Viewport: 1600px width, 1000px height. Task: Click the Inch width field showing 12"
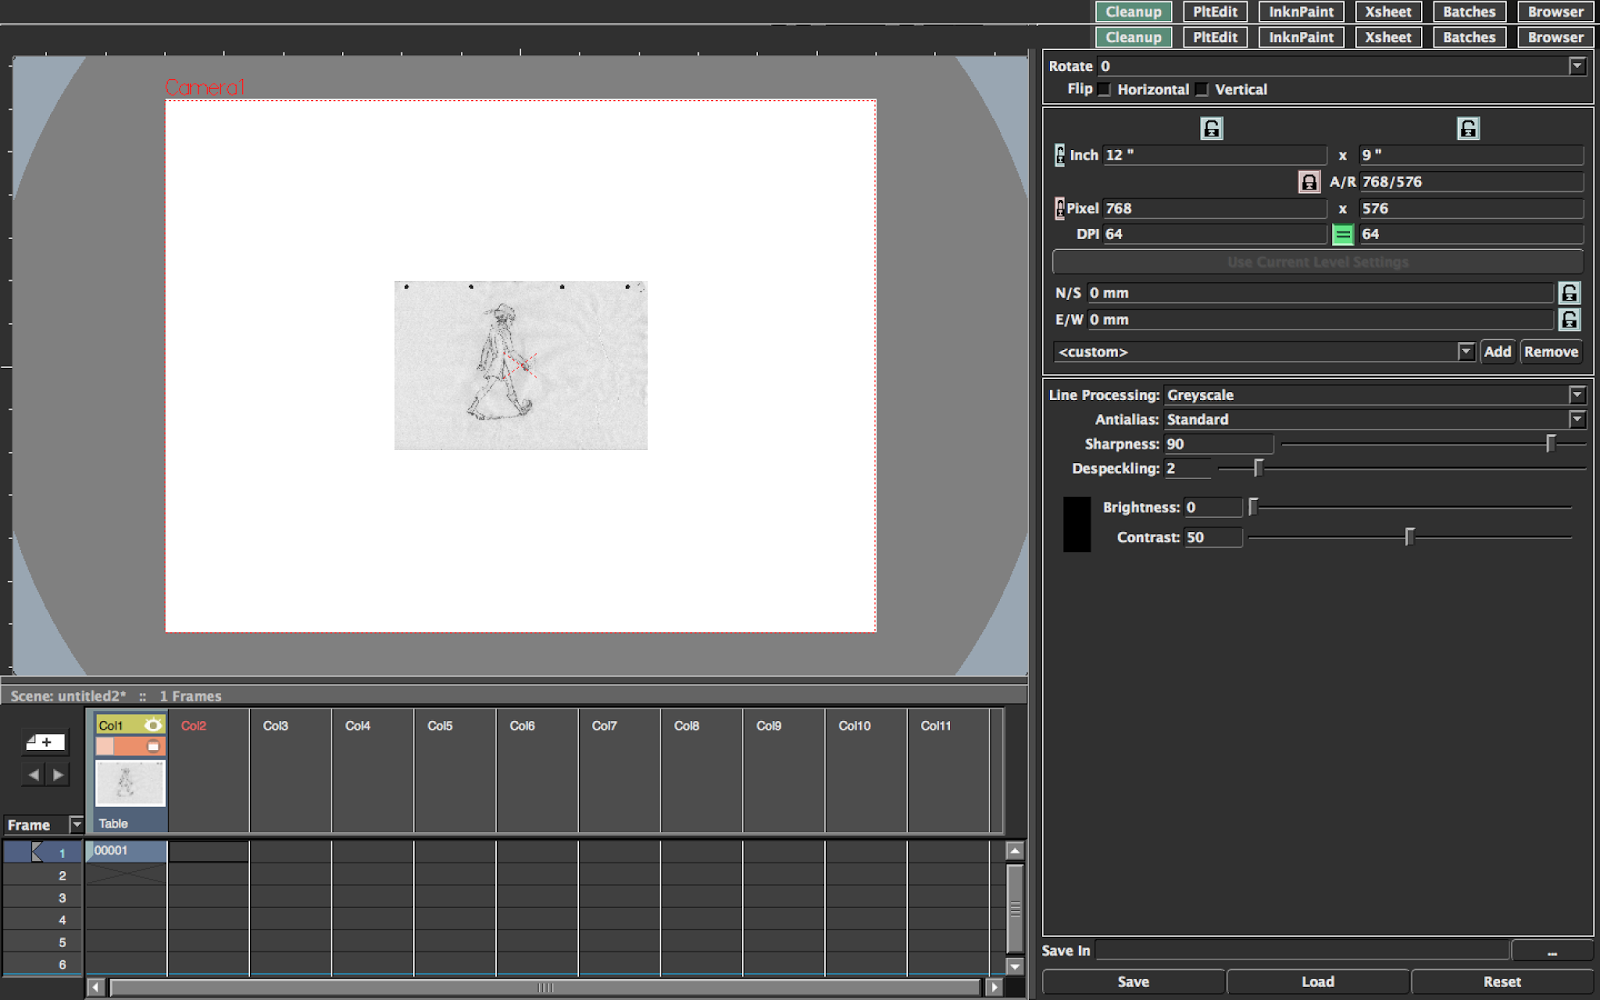pyautogui.click(x=1215, y=155)
